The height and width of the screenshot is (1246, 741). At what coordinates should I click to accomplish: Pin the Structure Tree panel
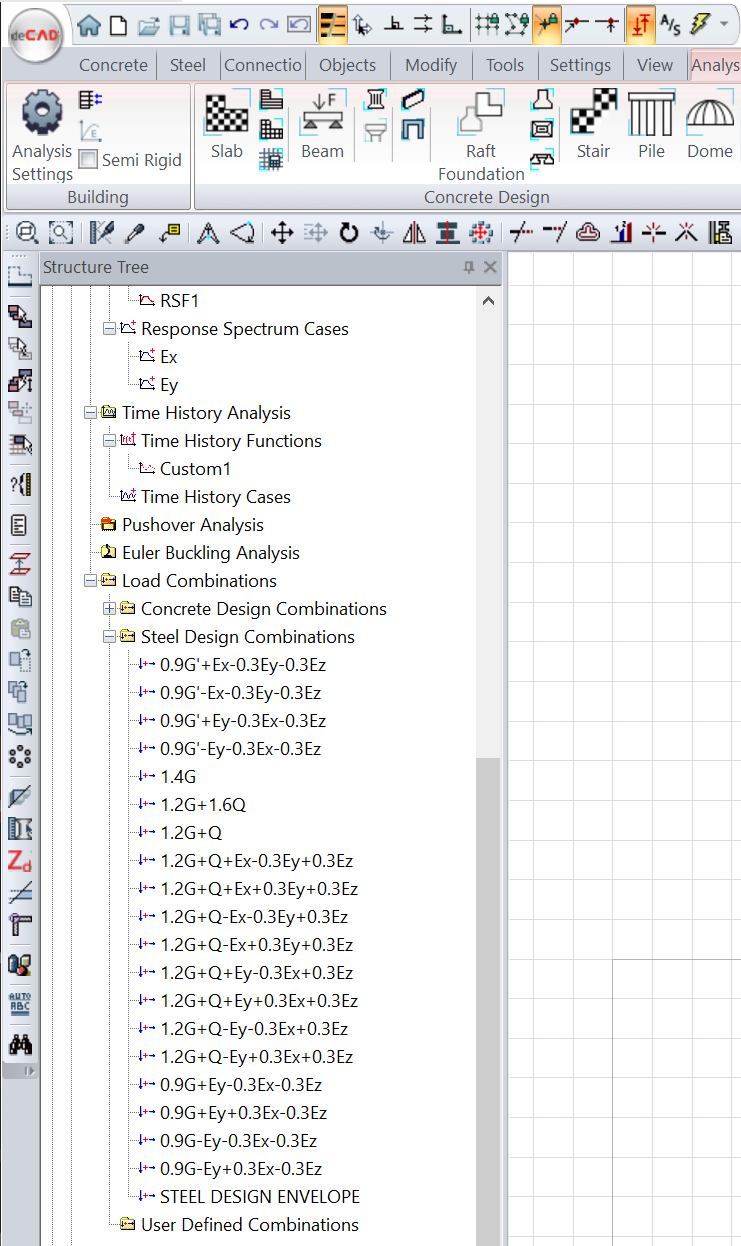pos(469,267)
